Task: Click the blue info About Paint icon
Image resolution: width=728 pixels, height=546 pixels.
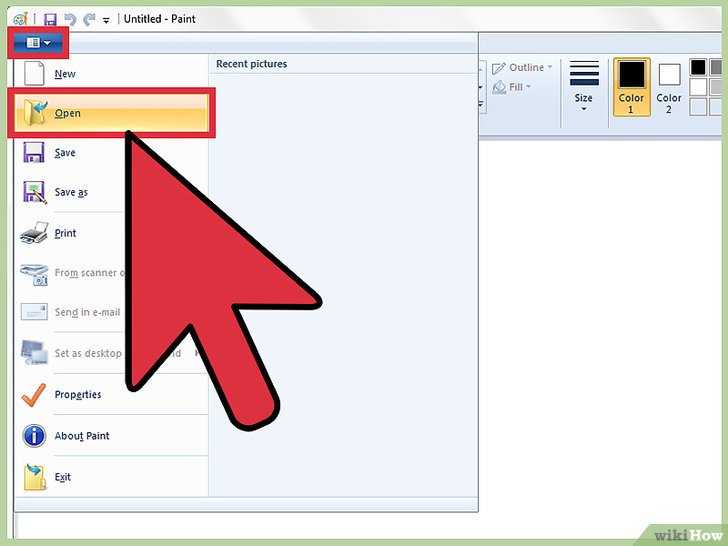Action: click(x=34, y=436)
